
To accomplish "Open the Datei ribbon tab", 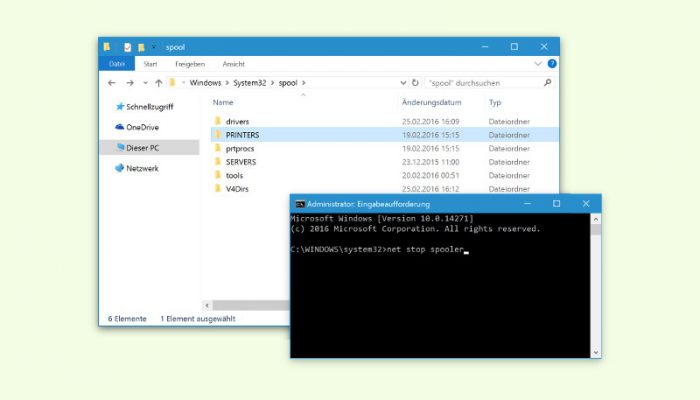I will (x=117, y=64).
